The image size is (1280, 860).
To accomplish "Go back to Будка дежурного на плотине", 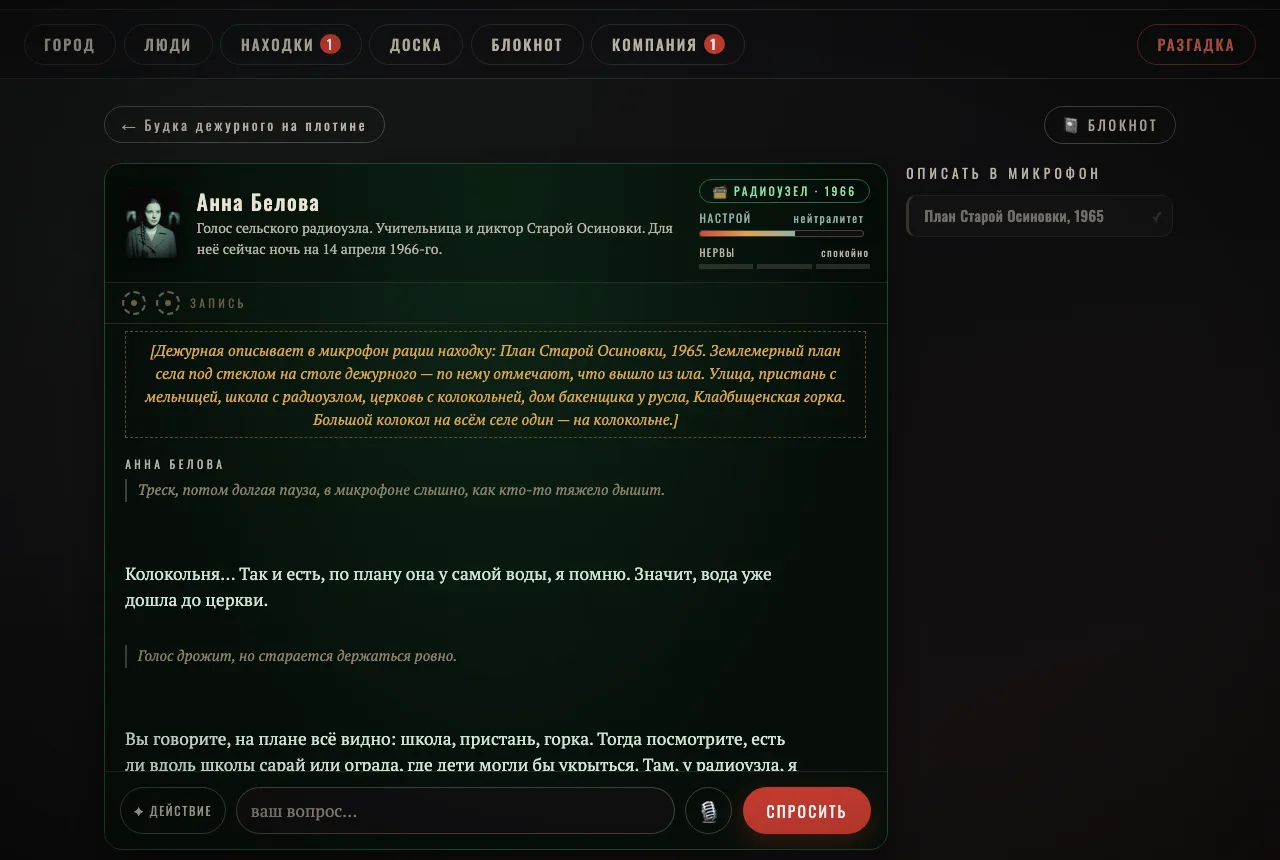I will pyautogui.click(x=244, y=125).
